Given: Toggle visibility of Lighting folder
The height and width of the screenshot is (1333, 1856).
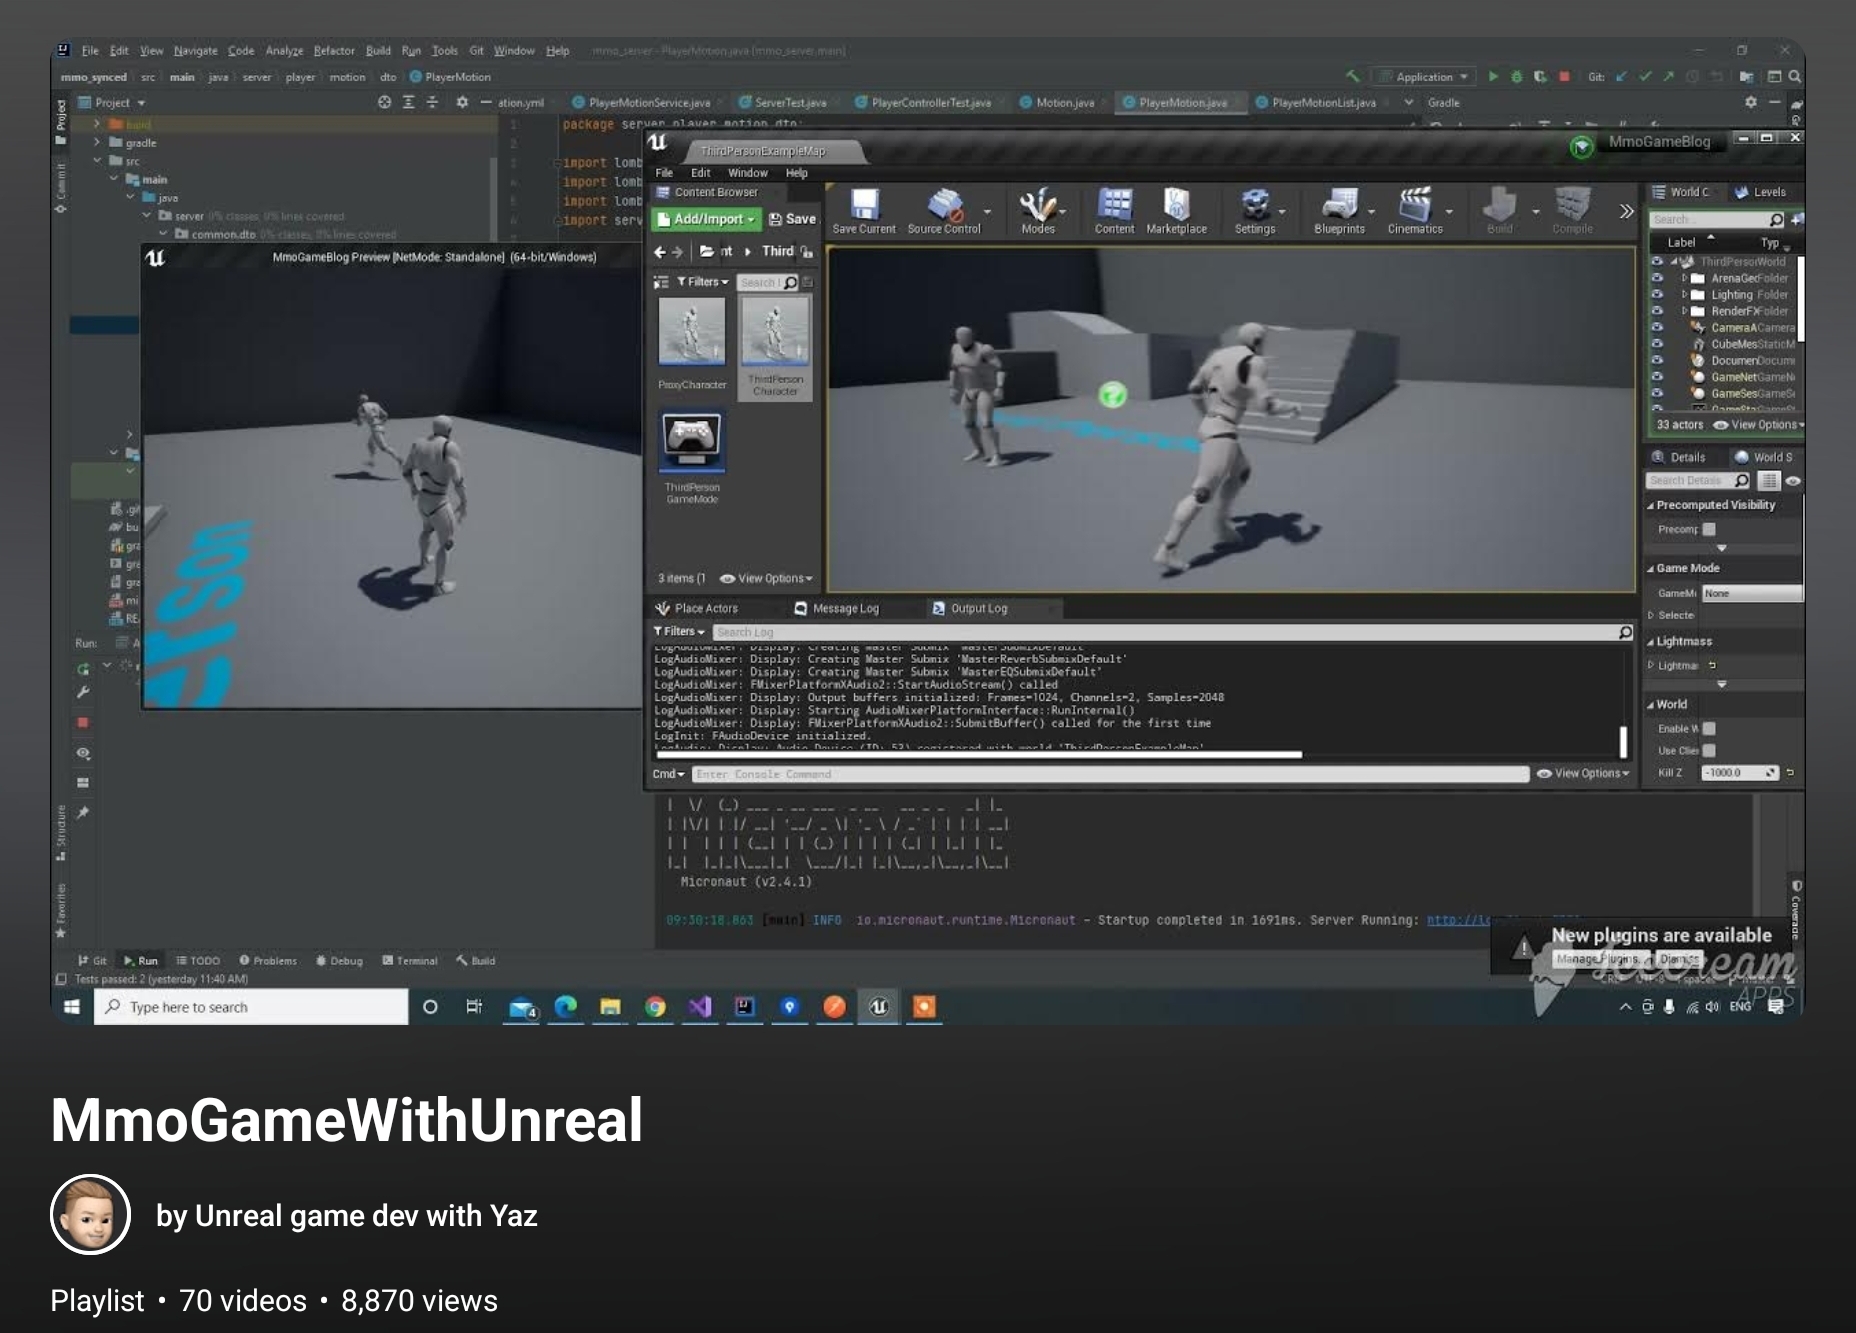Looking at the screenshot, I should [1657, 294].
